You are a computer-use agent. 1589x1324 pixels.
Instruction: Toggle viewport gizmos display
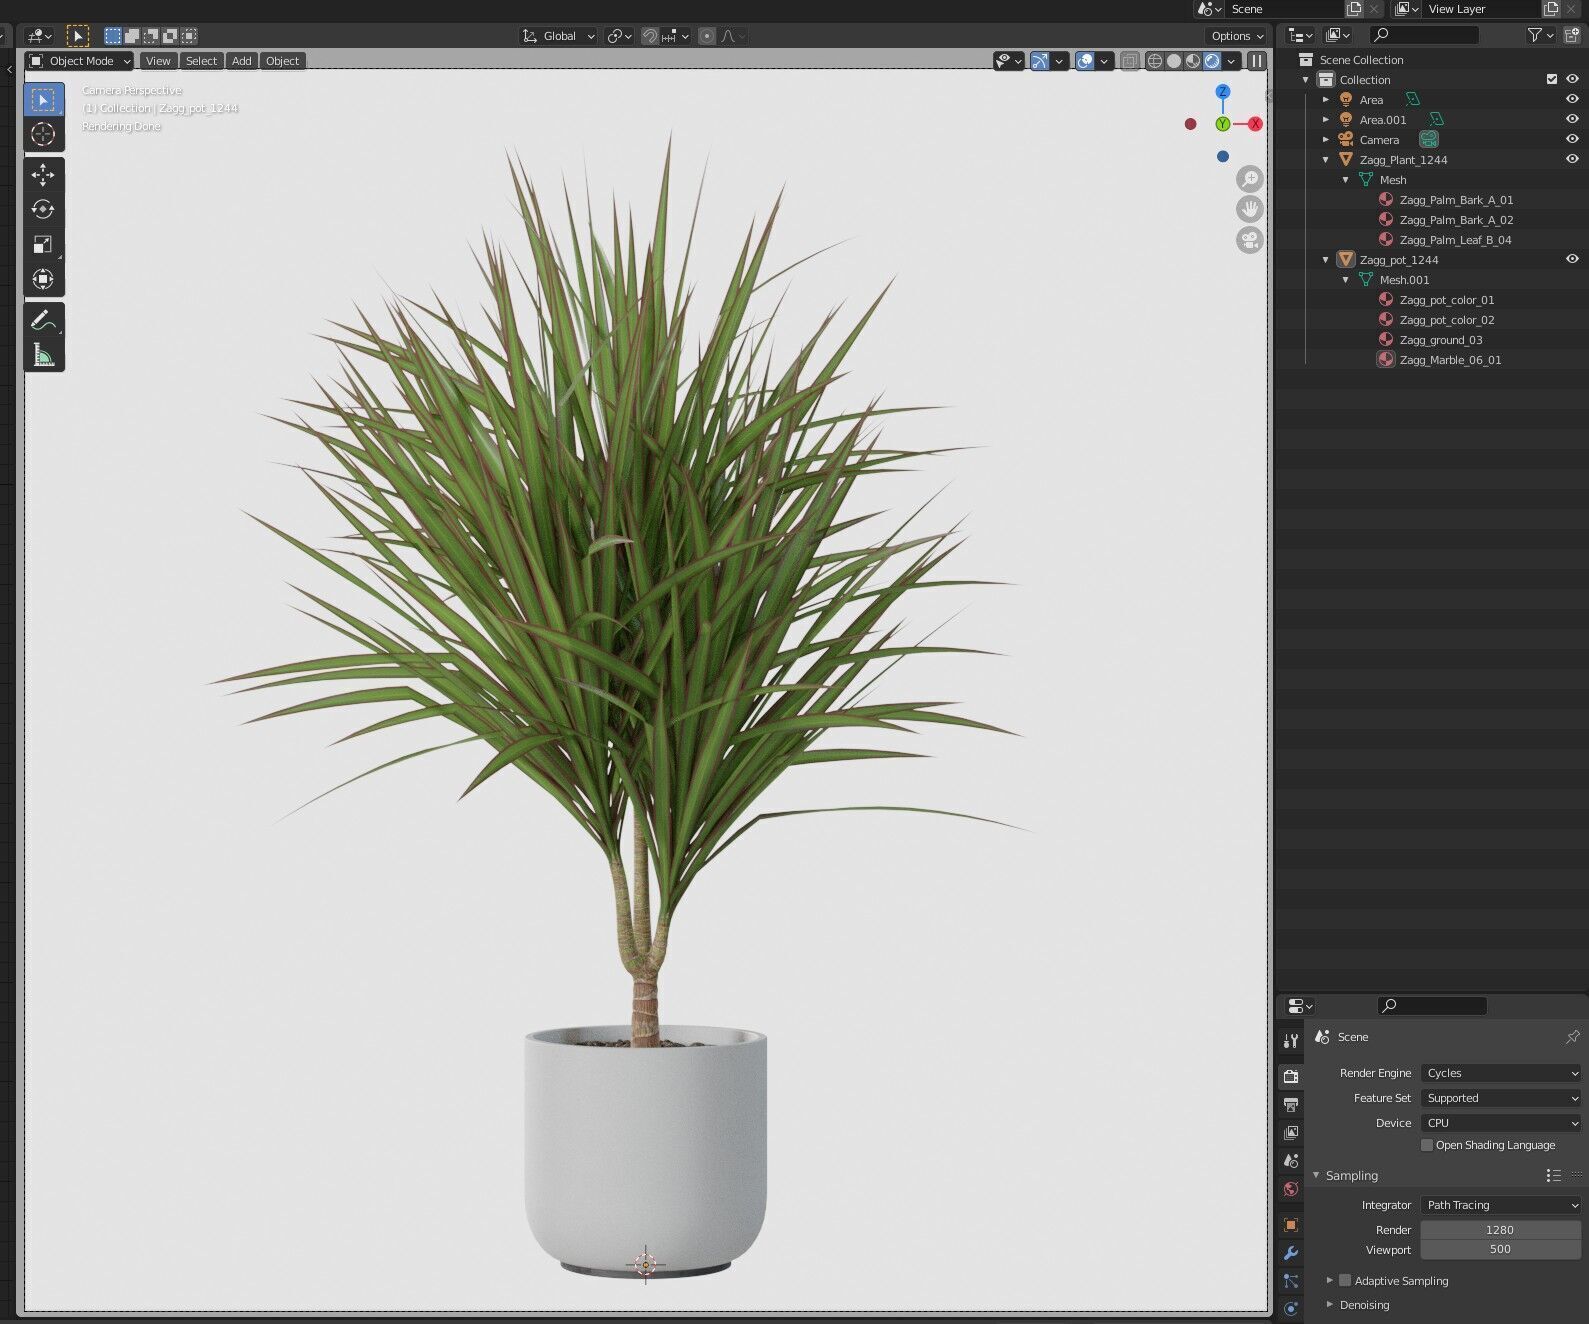[x=1040, y=61]
